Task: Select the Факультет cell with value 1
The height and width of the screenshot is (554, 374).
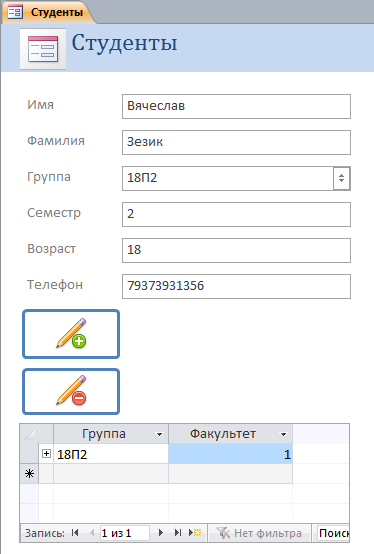Action: tap(230, 454)
